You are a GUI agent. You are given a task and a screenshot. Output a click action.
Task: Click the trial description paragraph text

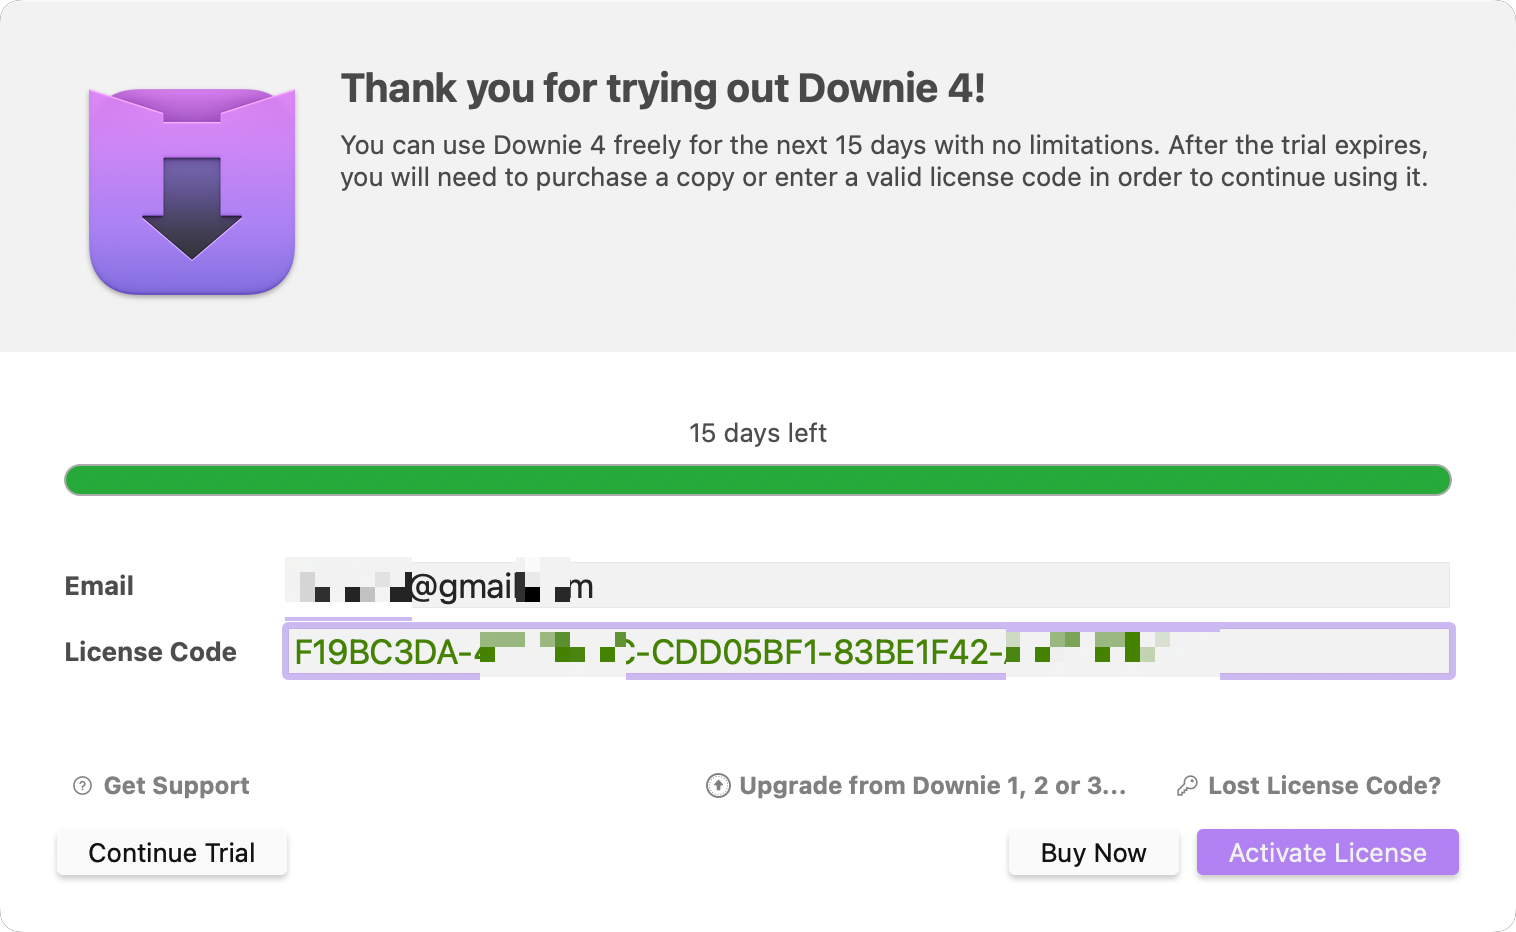883,161
